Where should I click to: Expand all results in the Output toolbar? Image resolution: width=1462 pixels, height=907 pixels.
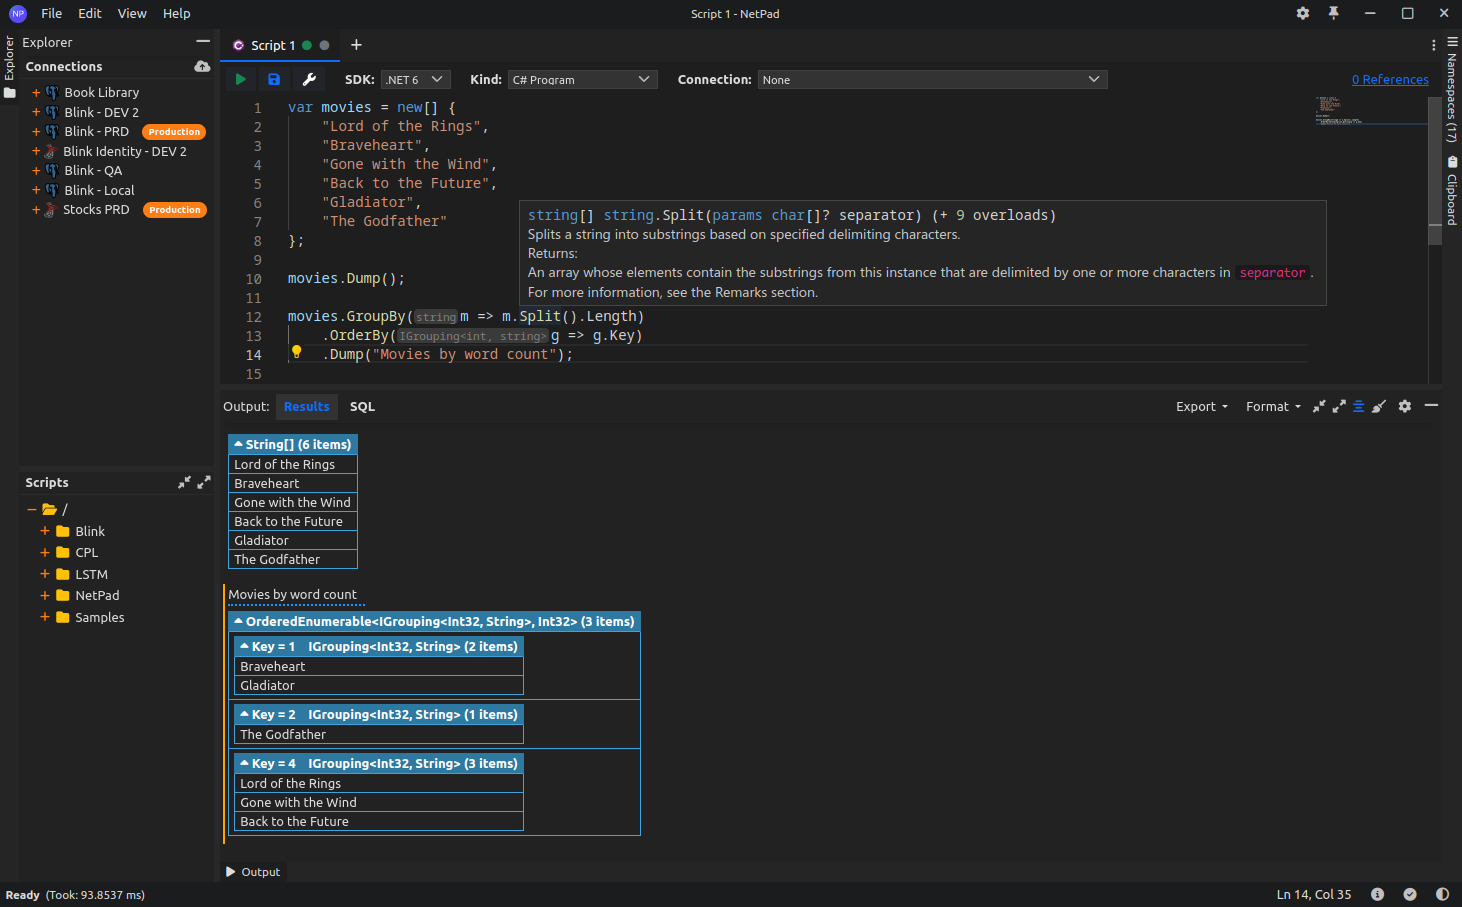click(x=1339, y=406)
